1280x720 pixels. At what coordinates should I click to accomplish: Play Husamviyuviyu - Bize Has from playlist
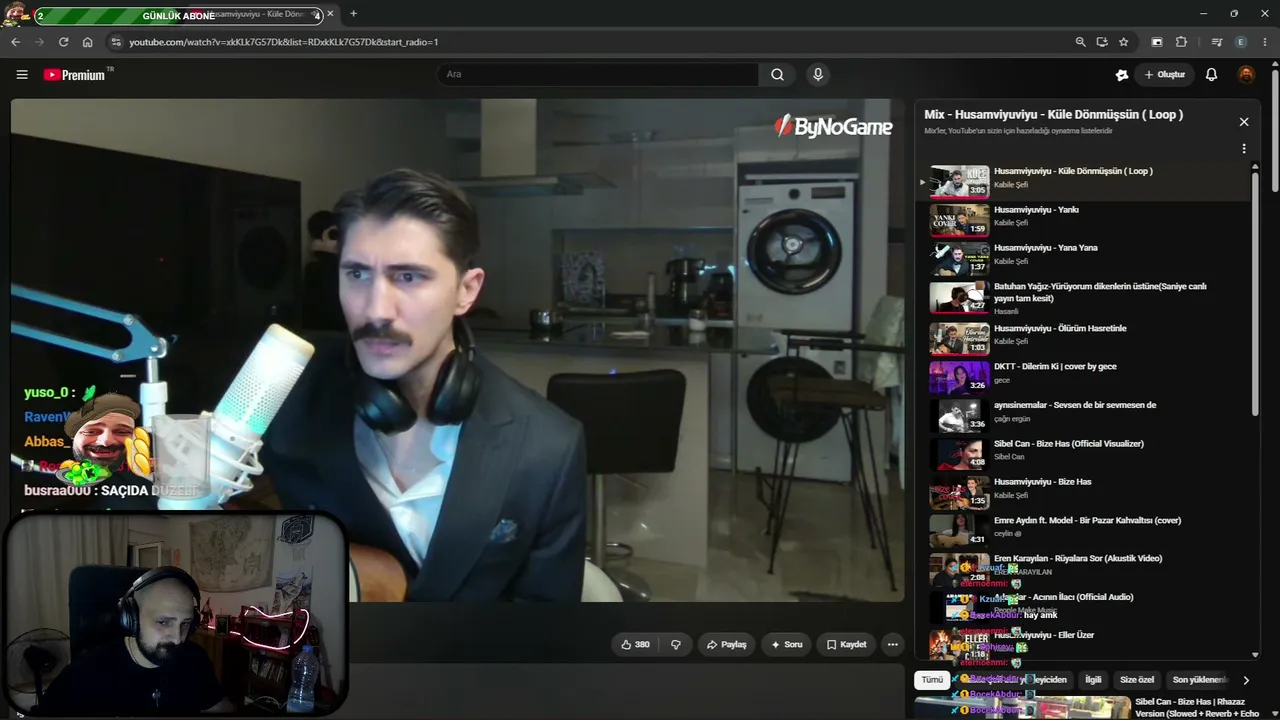[x=1084, y=492]
